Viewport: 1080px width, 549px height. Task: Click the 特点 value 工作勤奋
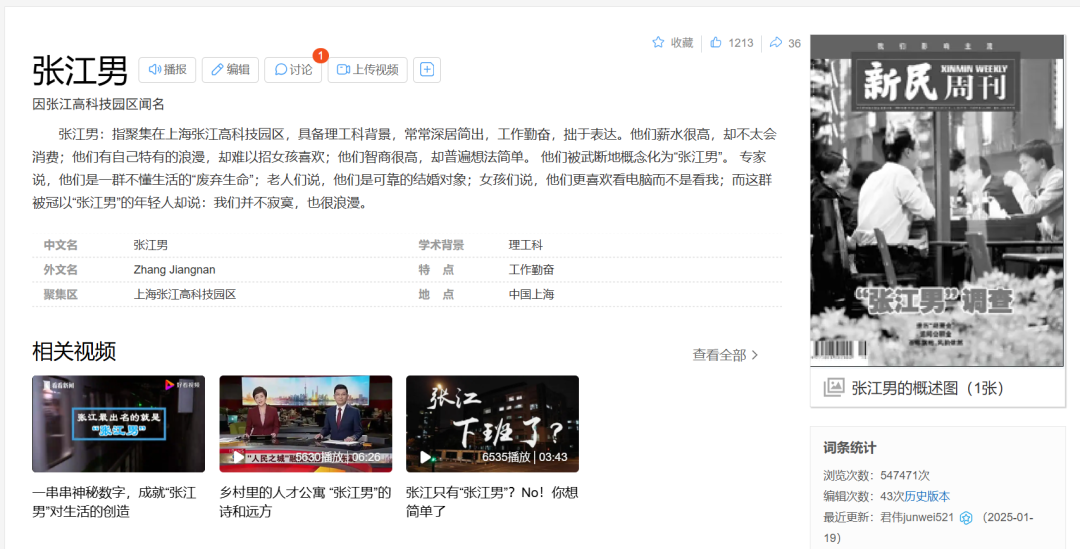531,269
